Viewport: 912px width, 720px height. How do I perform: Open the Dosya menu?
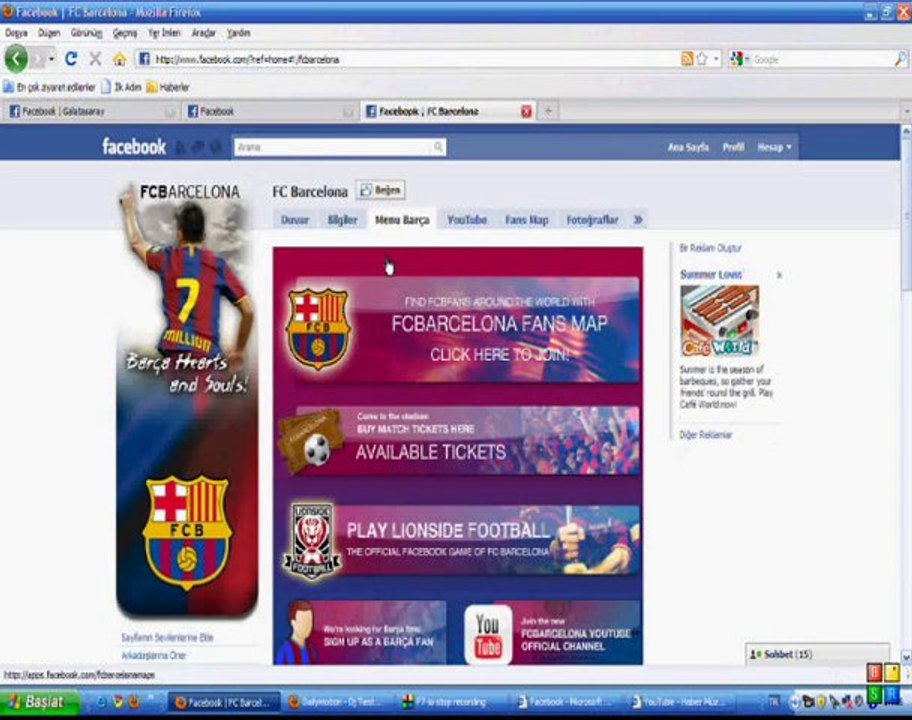point(16,33)
